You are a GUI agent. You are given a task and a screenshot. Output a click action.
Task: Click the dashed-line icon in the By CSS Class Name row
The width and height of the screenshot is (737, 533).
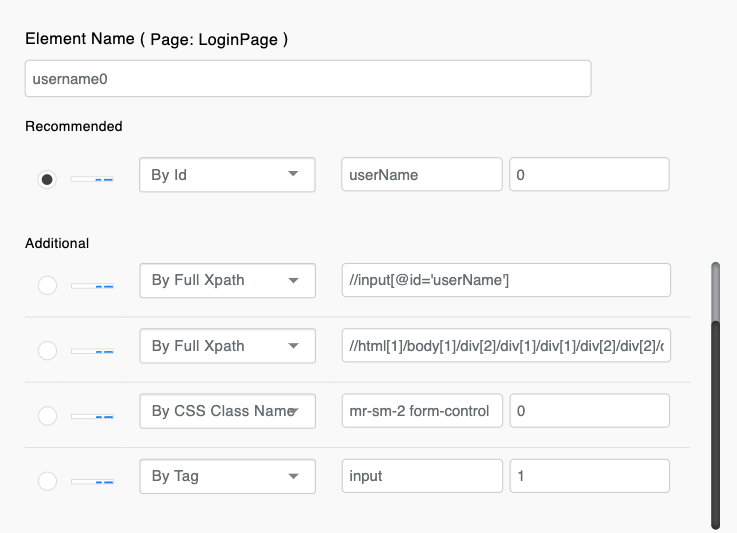pyautogui.click(x=92, y=416)
